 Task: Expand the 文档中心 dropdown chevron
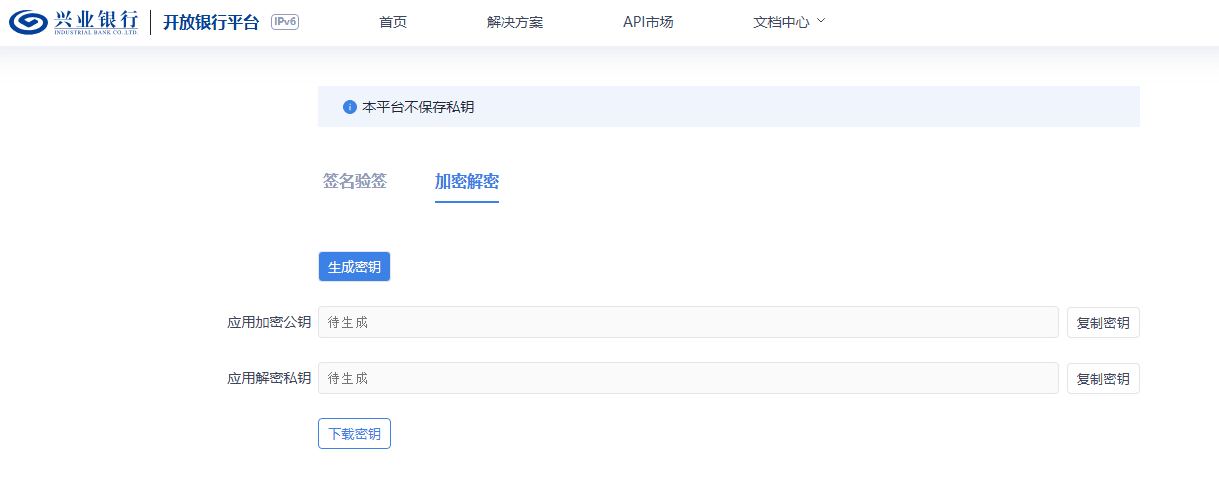(822, 21)
